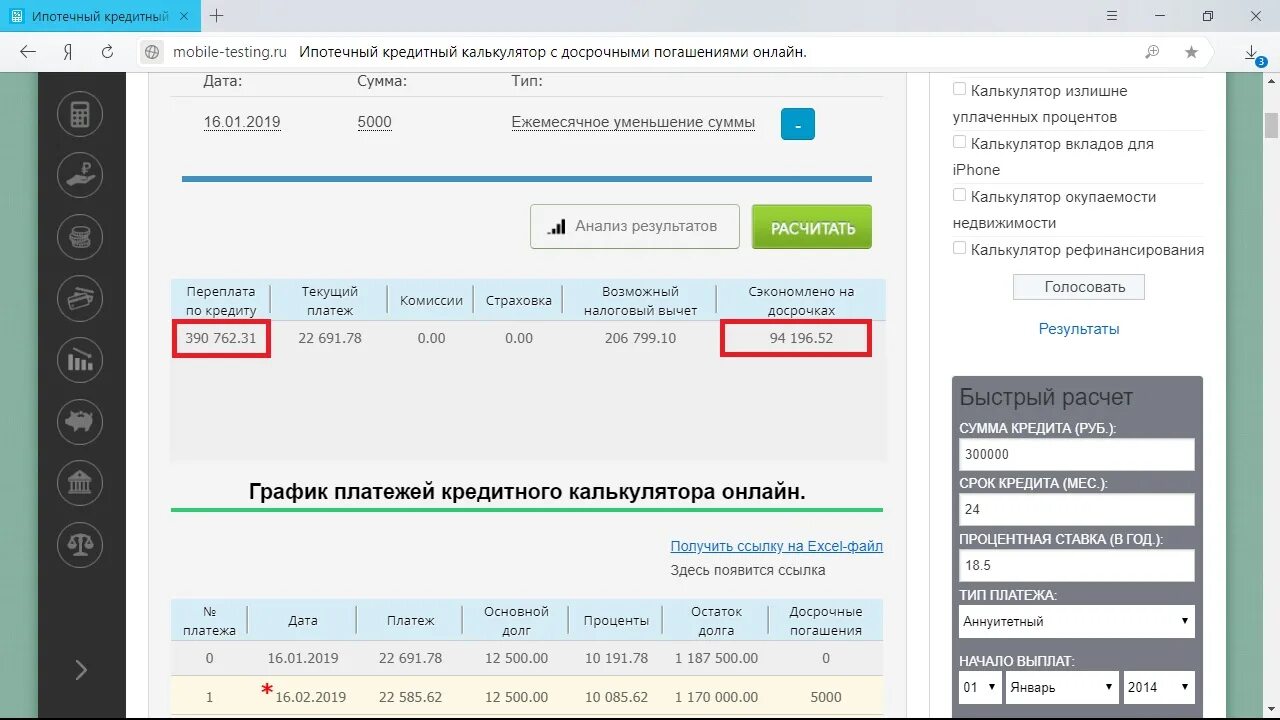This screenshot has height=720, width=1280.
Task: Check 'Калькулятор вкладов для iPhone'
Action: [959, 142]
